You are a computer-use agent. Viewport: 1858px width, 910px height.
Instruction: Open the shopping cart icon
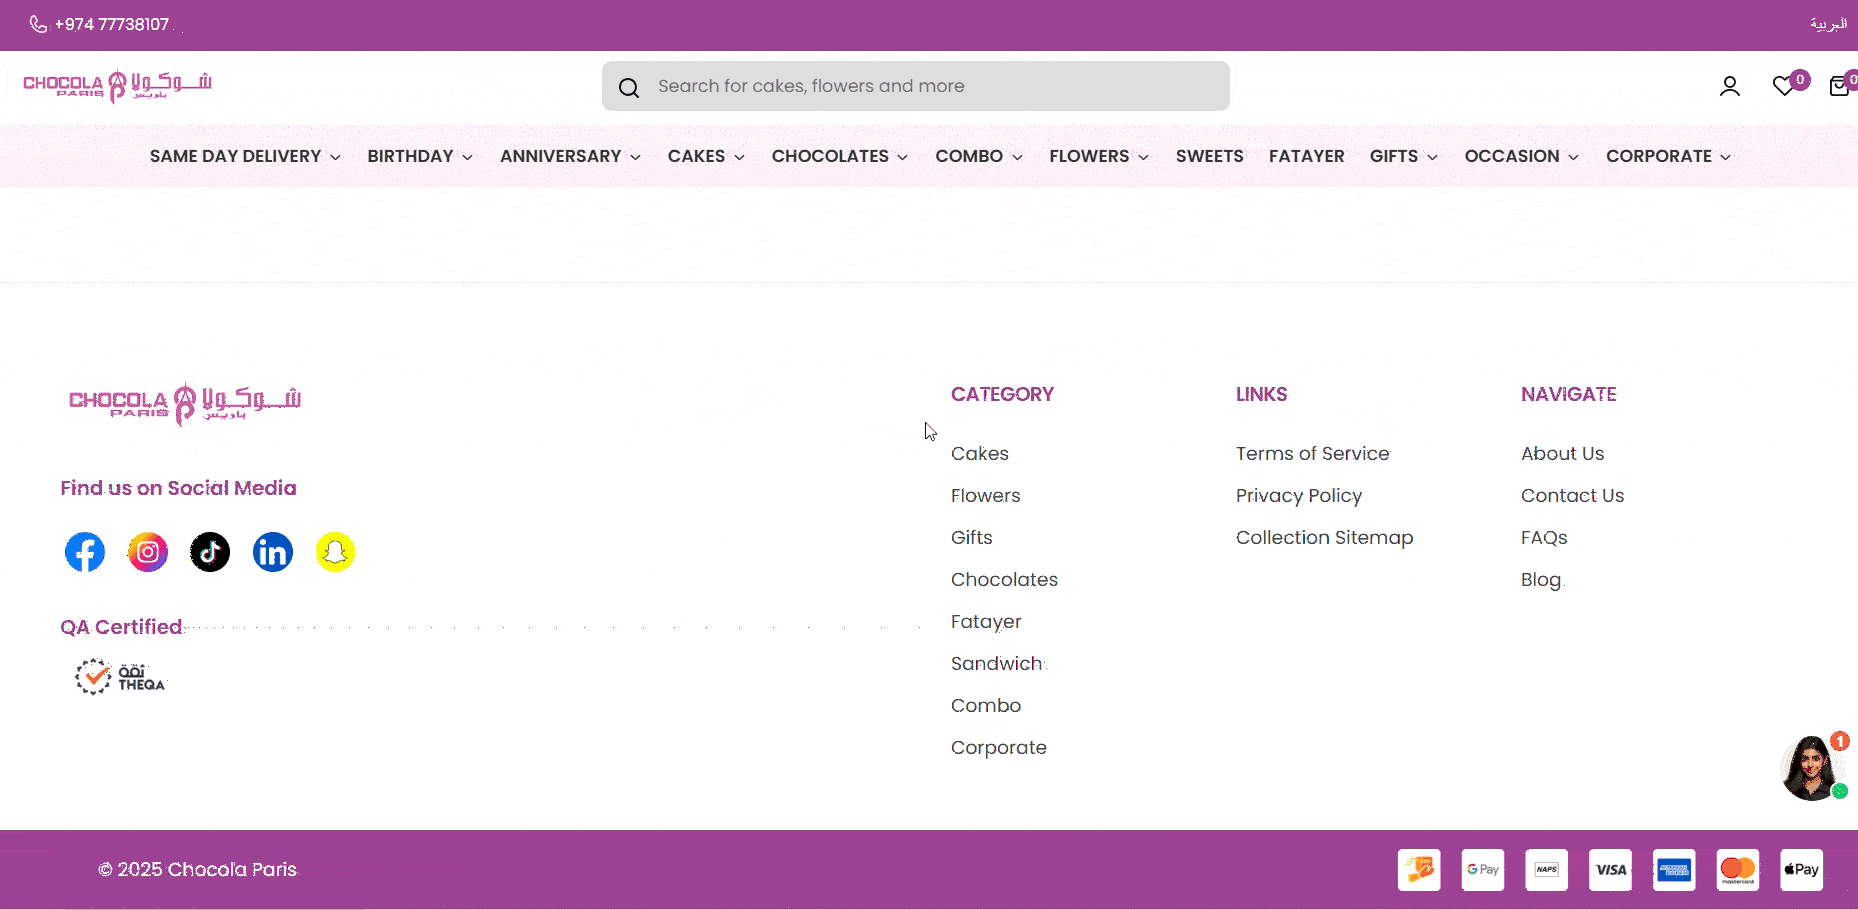point(1840,87)
